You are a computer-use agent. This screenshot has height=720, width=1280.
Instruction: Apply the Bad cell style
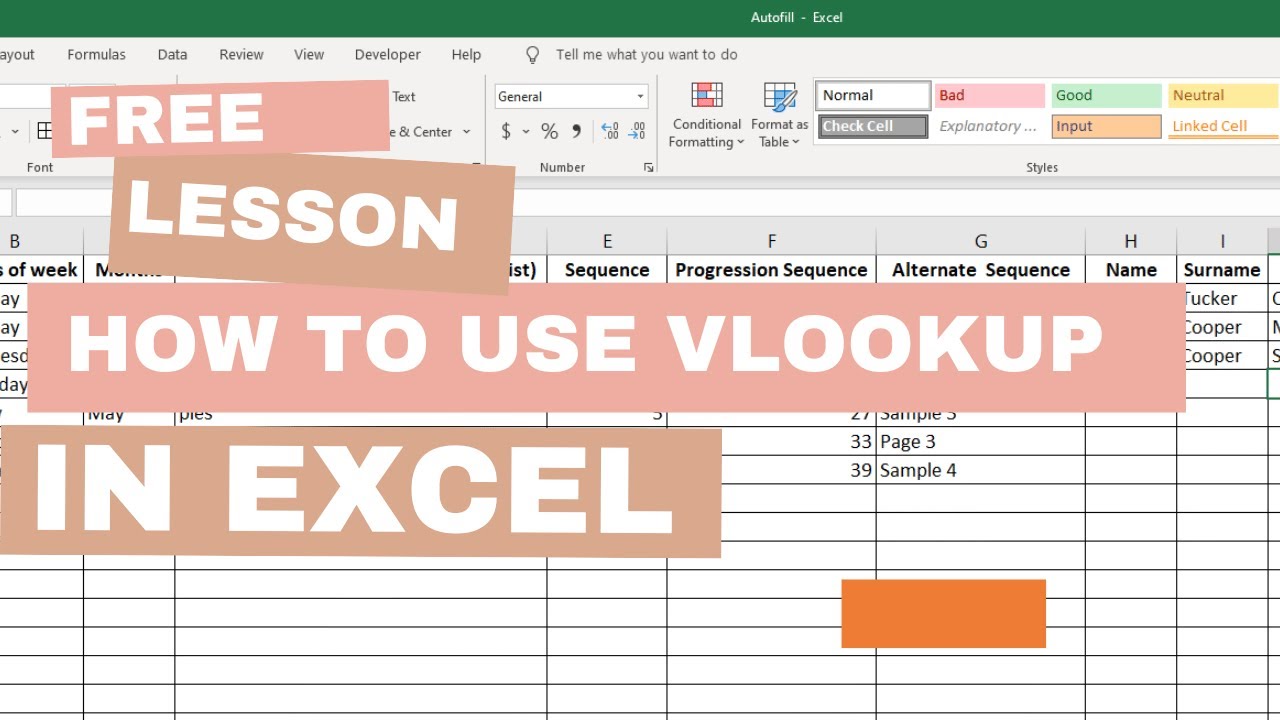click(990, 96)
